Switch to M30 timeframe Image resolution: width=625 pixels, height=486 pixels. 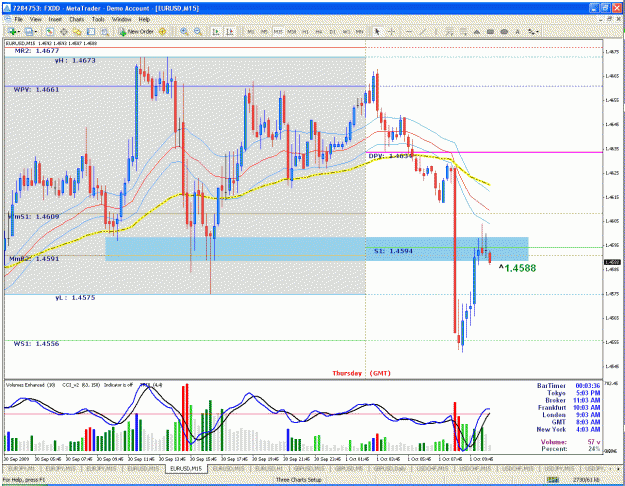tap(292, 31)
